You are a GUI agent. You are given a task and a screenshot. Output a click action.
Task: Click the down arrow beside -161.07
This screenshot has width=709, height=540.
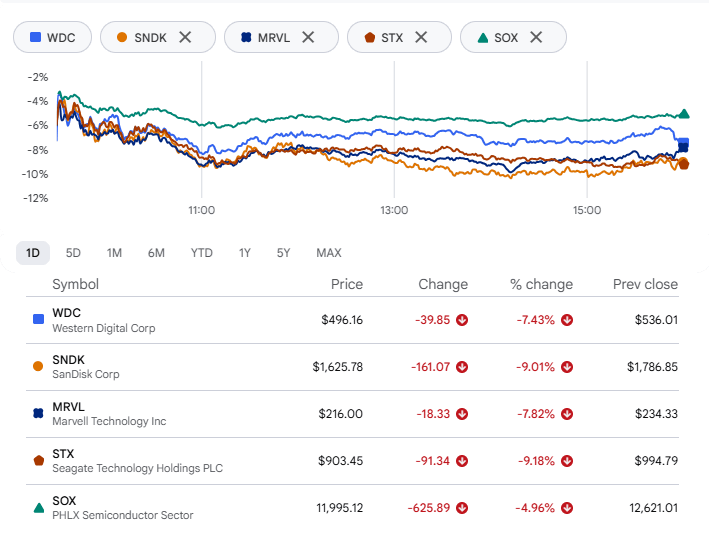click(462, 367)
